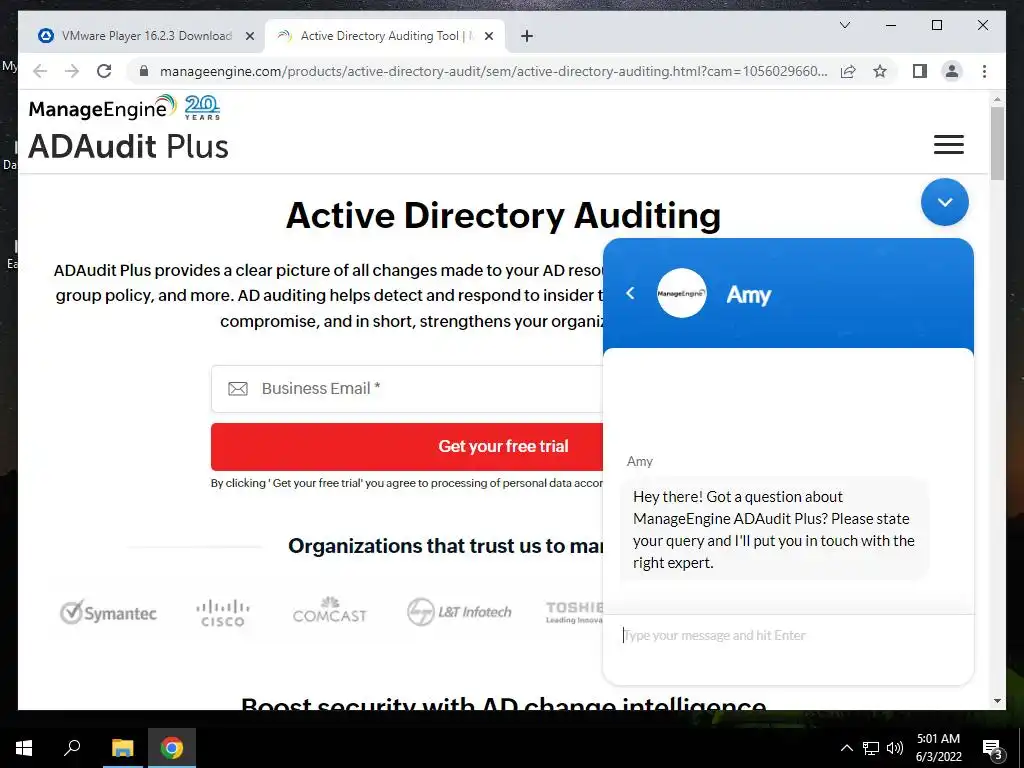Open Windows taskbar search
Viewport: 1024px width, 768px height.
[72, 748]
